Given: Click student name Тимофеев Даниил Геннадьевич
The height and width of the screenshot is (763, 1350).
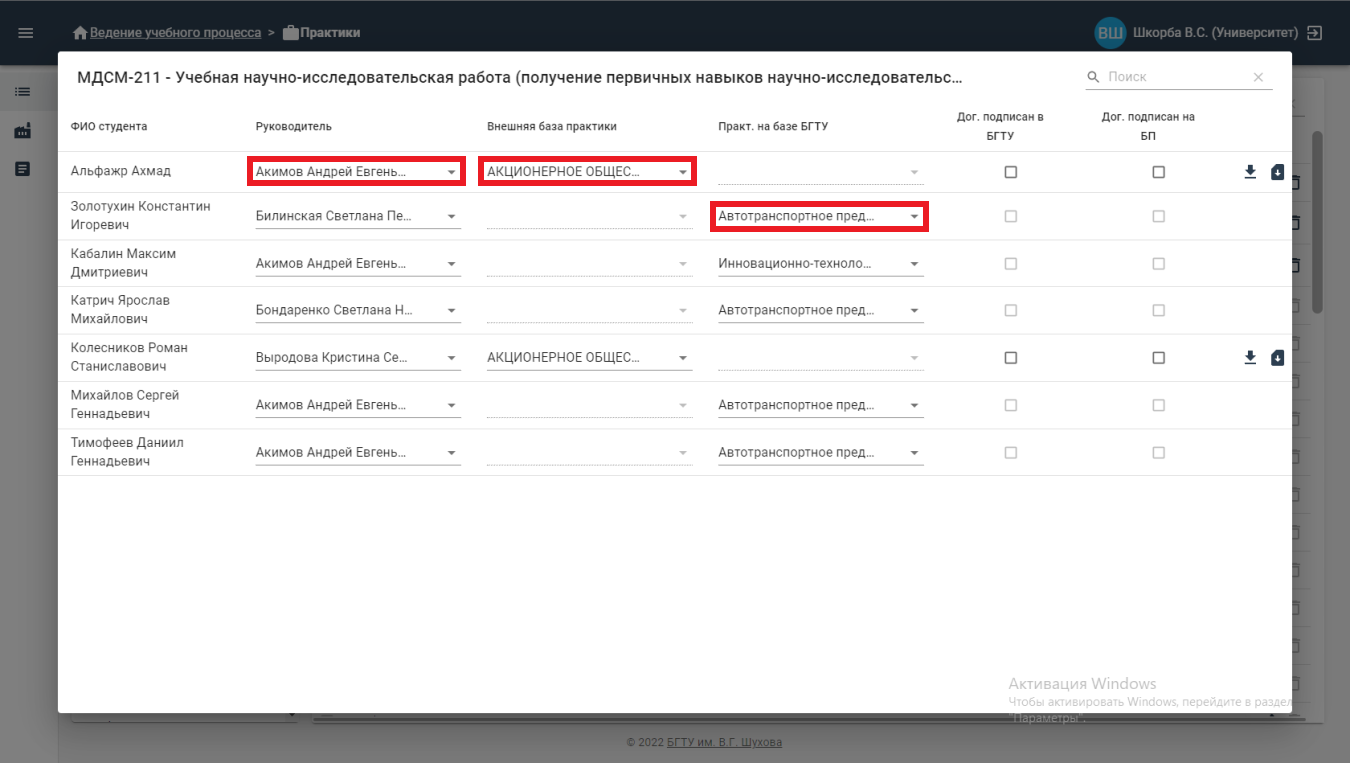Looking at the screenshot, I should (127, 452).
